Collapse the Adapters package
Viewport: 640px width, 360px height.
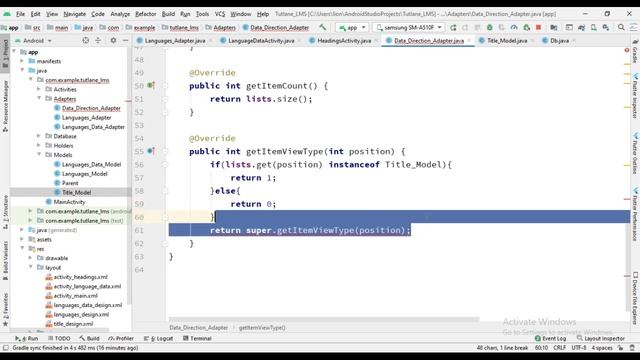(39, 98)
